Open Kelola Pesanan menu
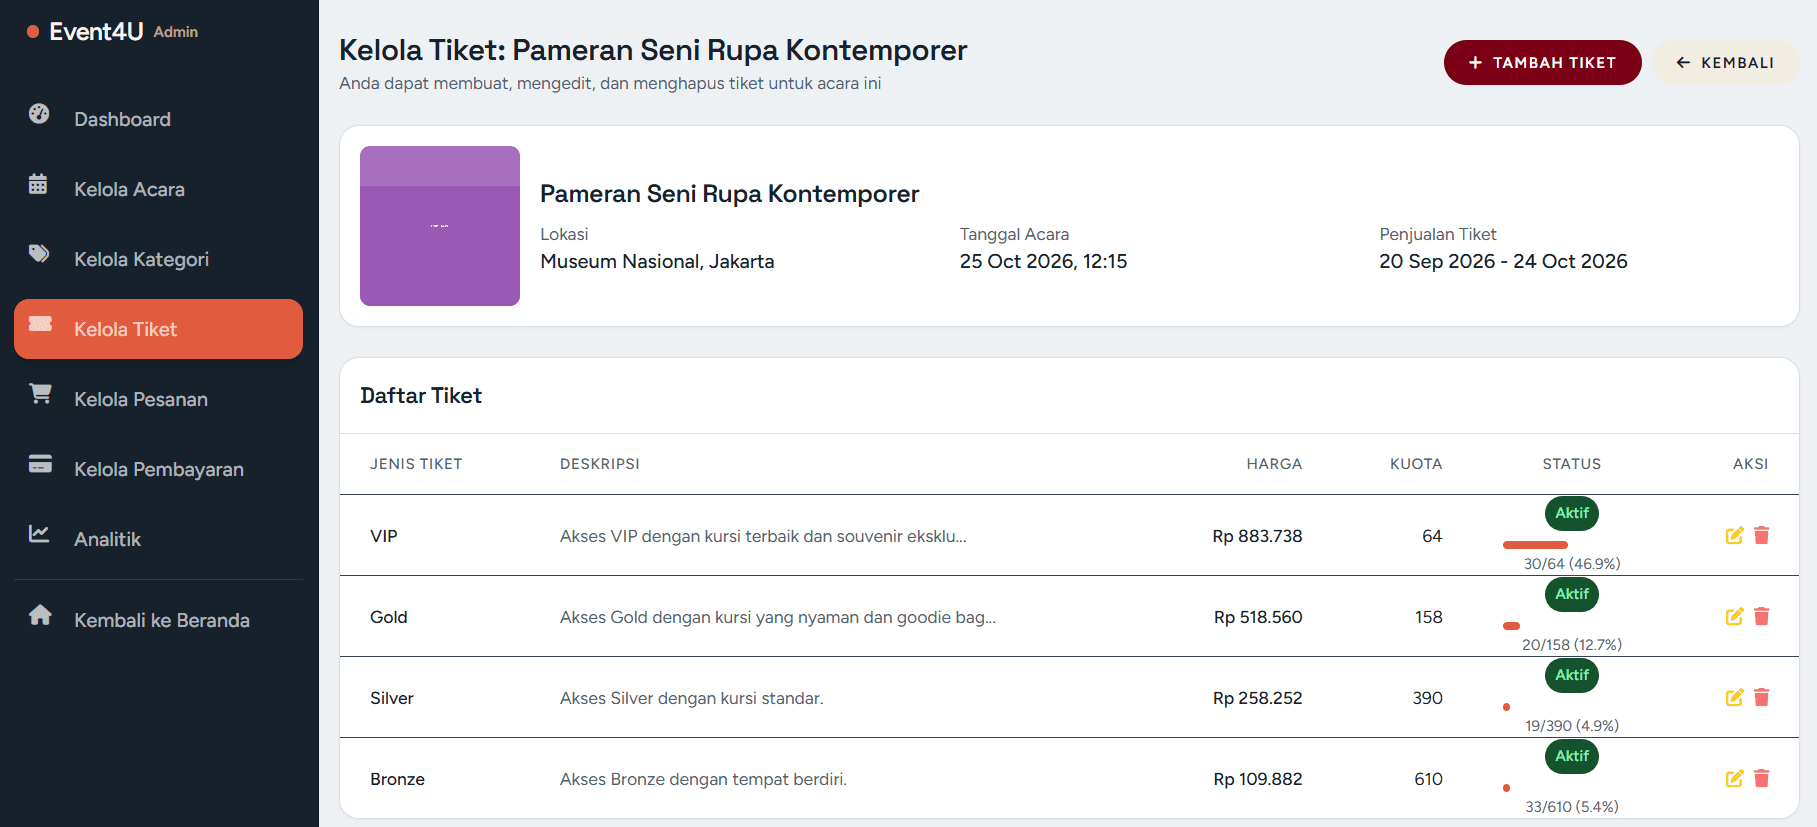Viewport: 1817px width, 827px height. (x=158, y=399)
